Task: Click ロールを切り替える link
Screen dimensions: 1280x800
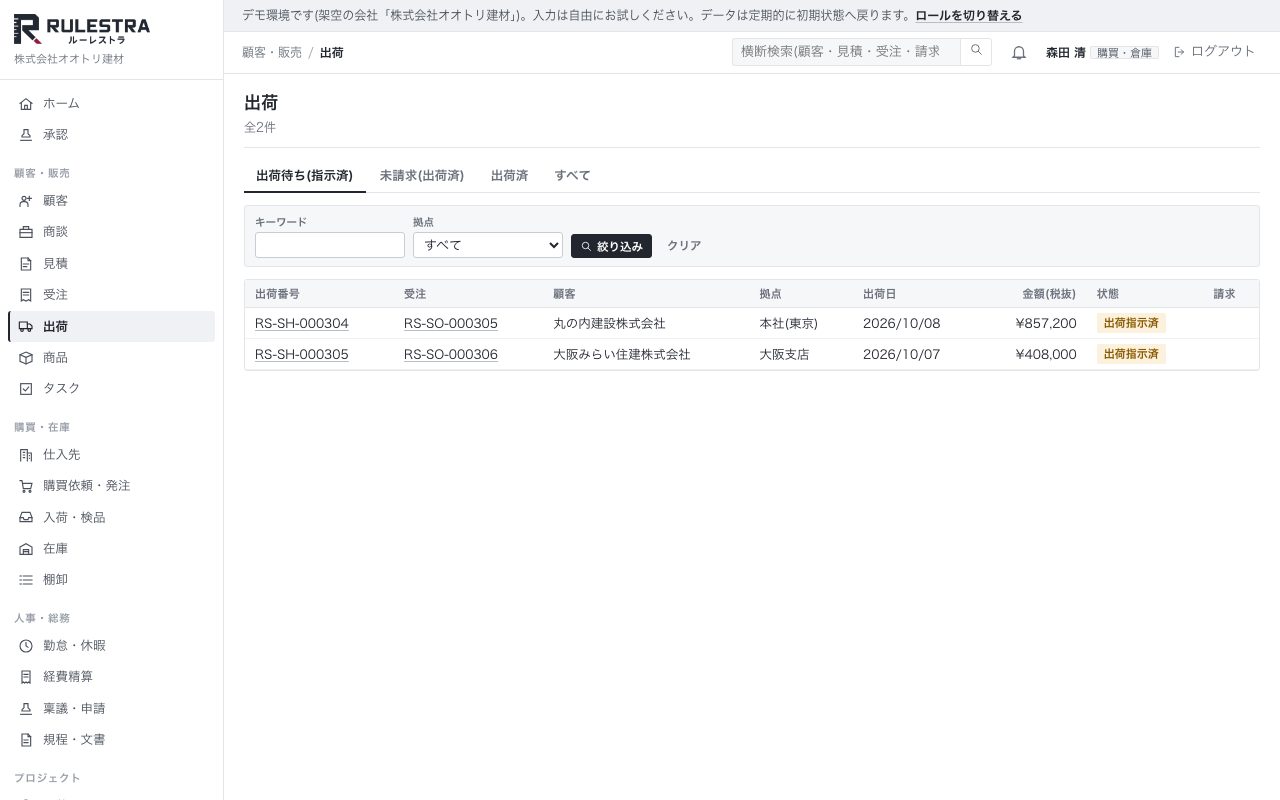Action: 968,16
